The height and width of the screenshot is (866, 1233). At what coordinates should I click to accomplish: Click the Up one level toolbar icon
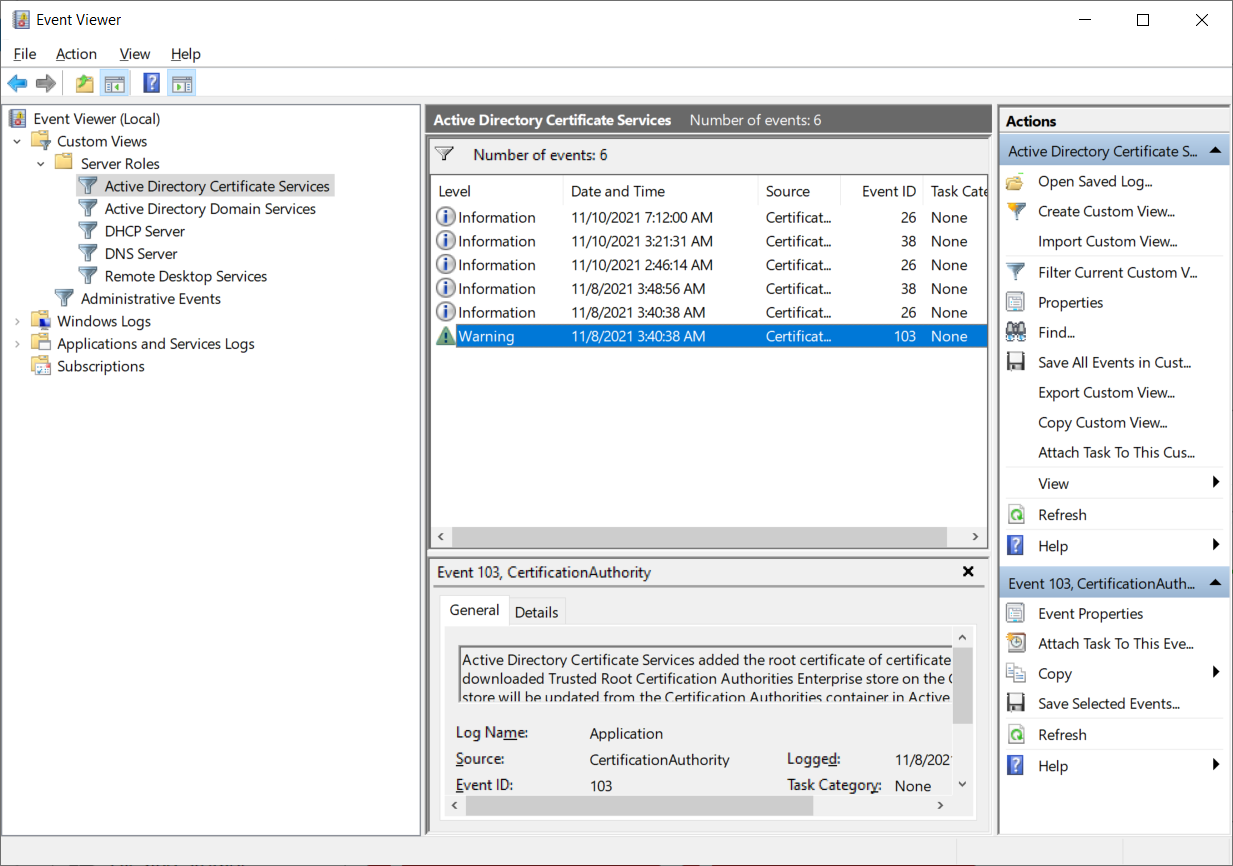(85, 84)
